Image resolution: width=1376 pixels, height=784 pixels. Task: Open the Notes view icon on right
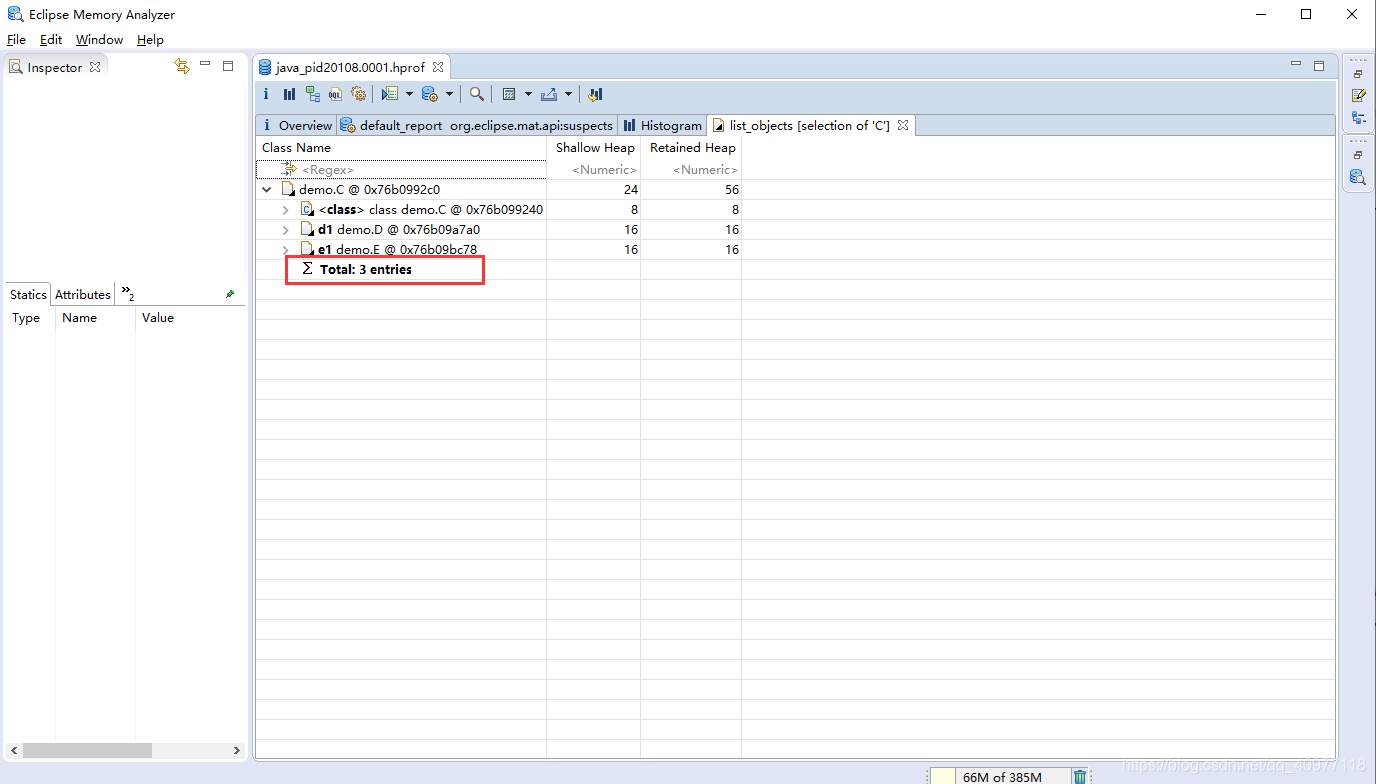pyautogui.click(x=1358, y=96)
